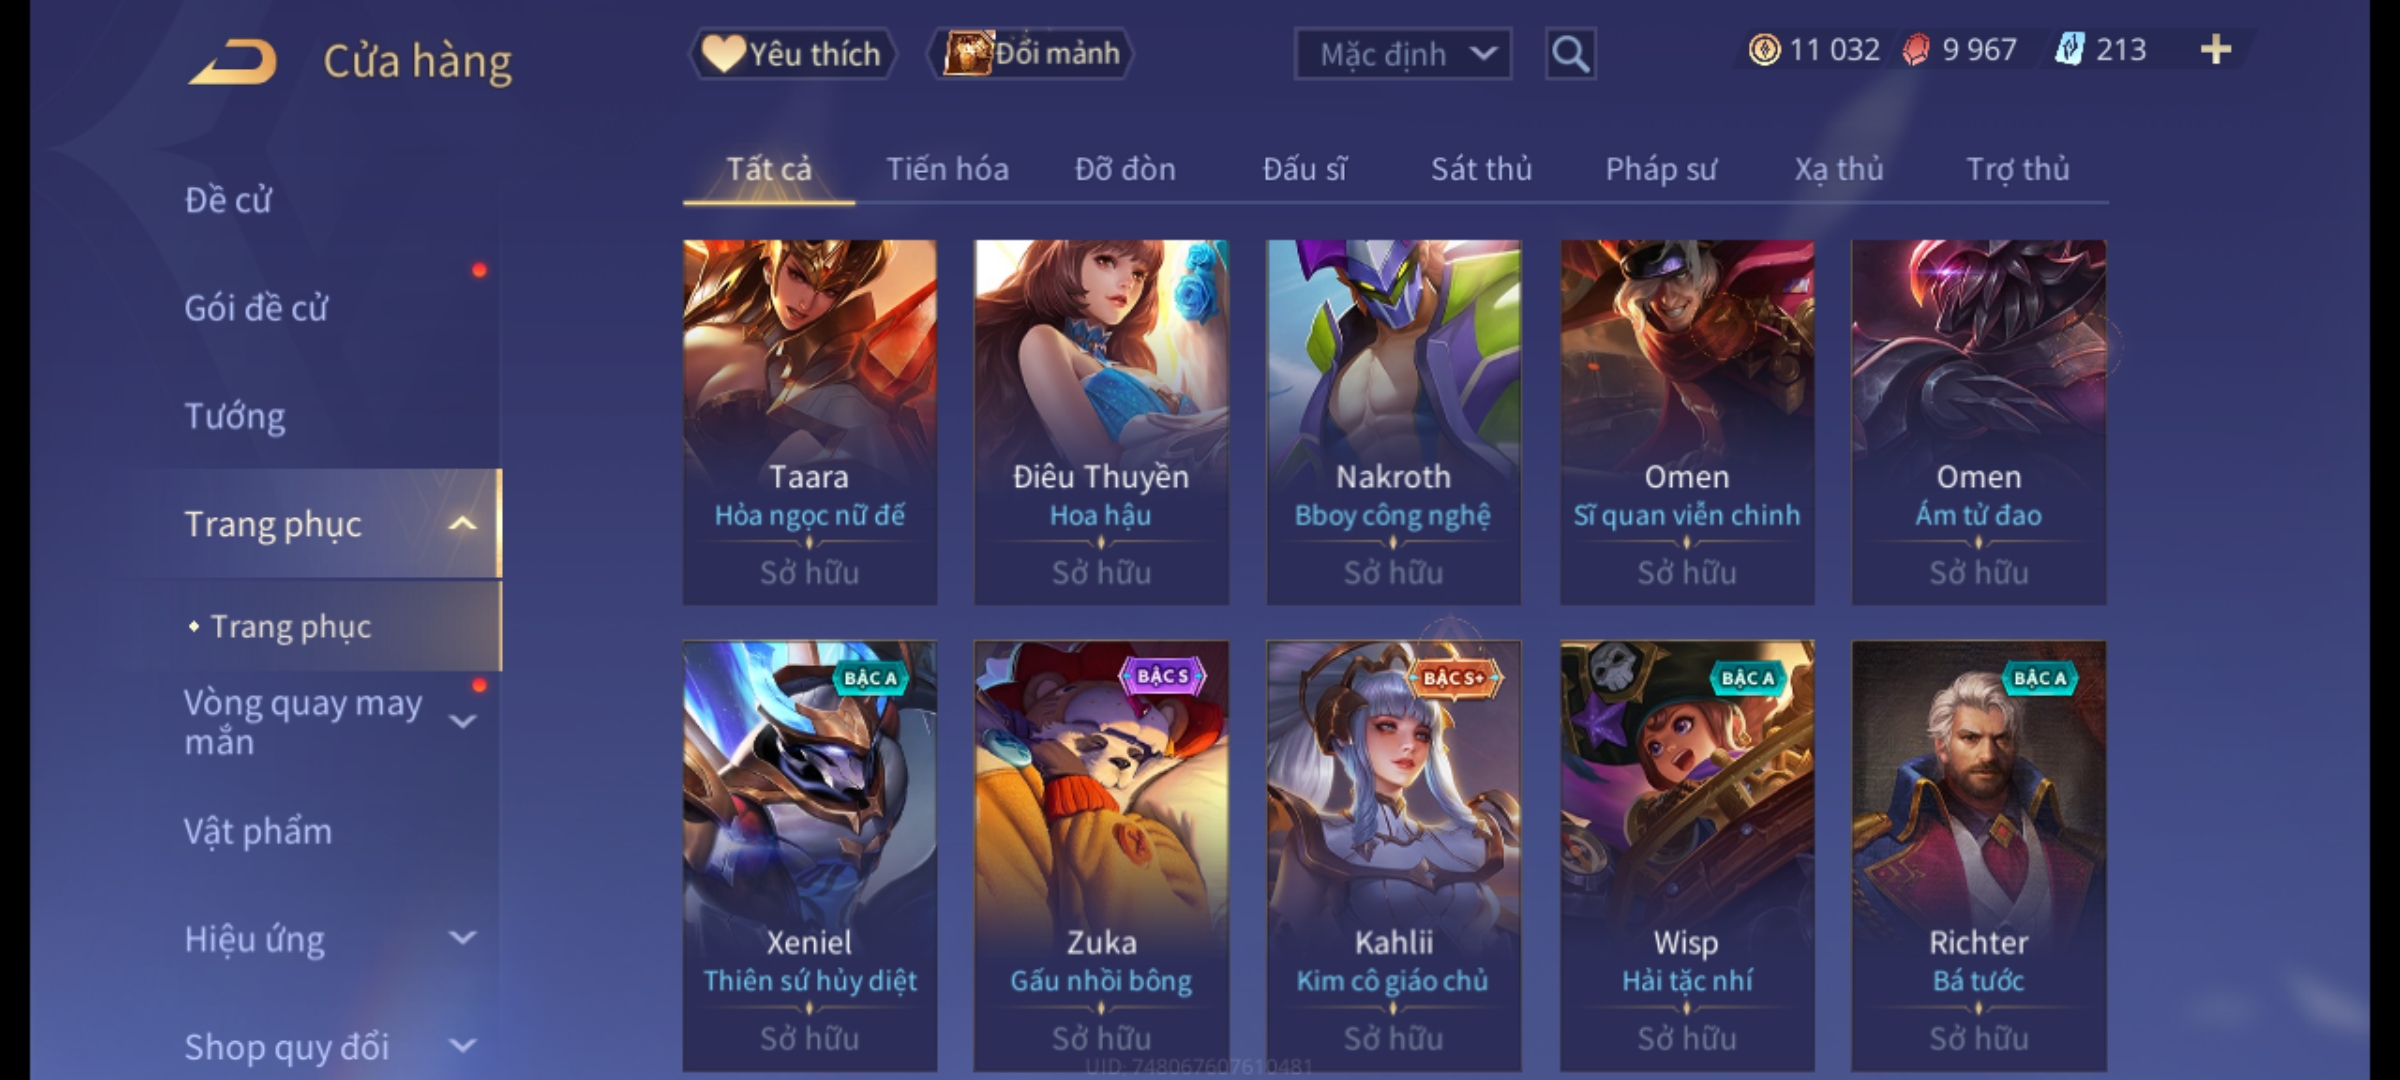2400x1080 pixels.
Task: Select Zuka Gấu nhồi bông skin card
Action: [1101, 856]
